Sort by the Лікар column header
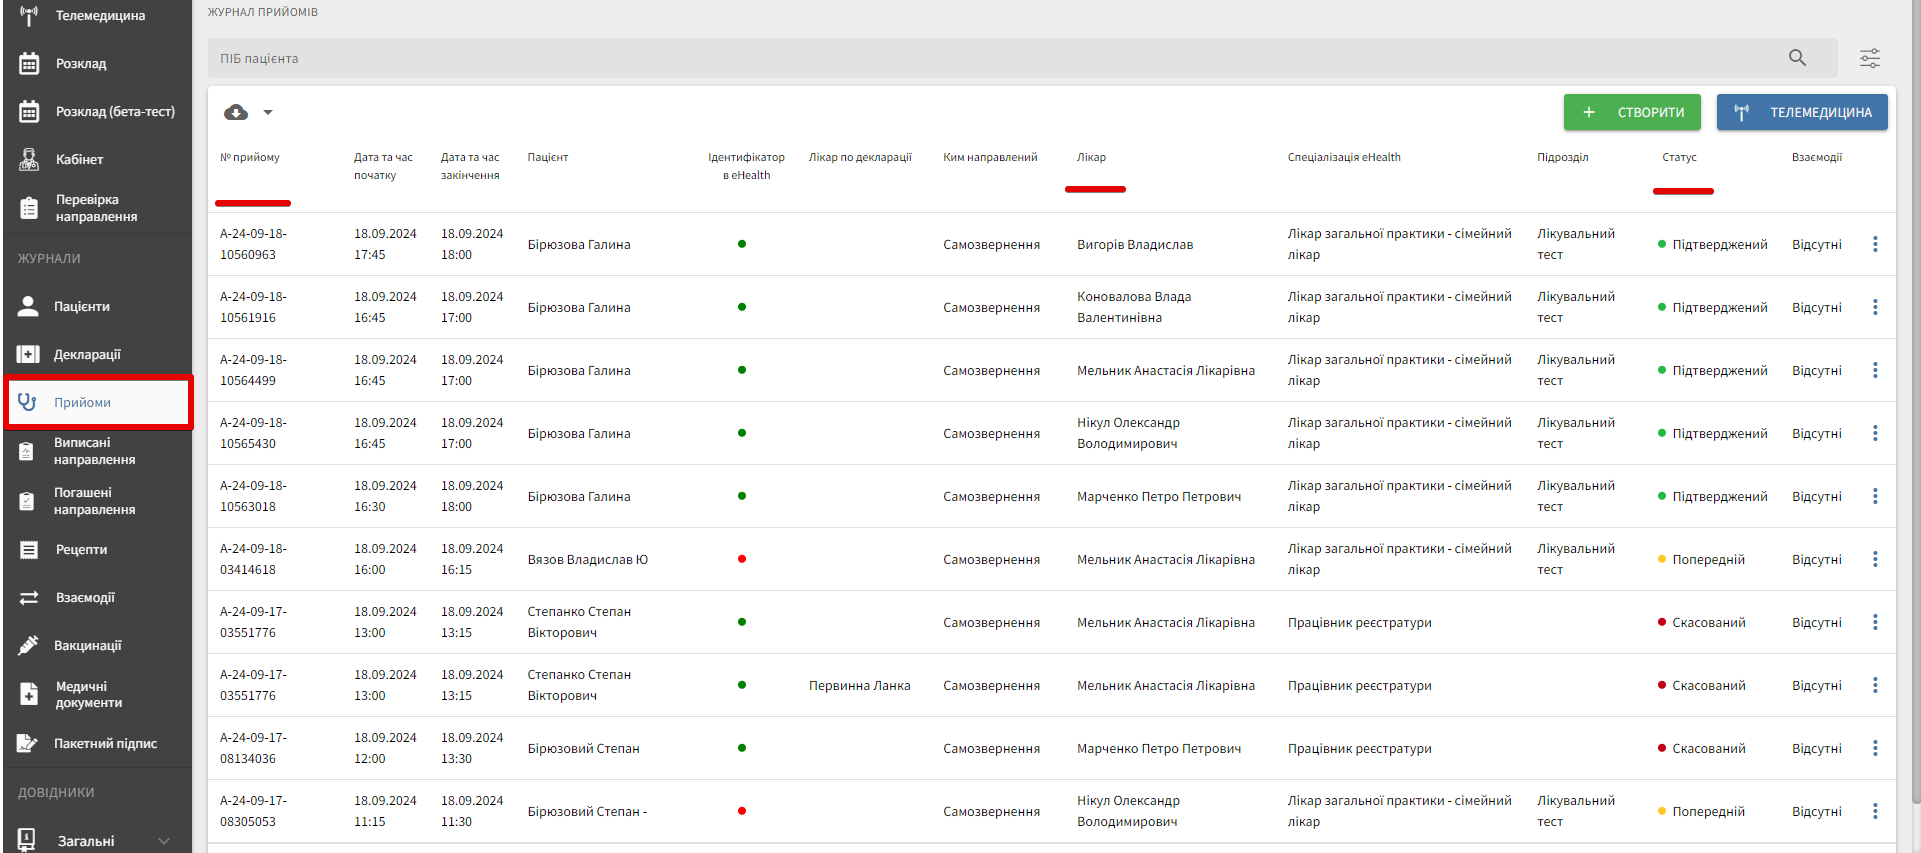 pyautogui.click(x=1091, y=157)
